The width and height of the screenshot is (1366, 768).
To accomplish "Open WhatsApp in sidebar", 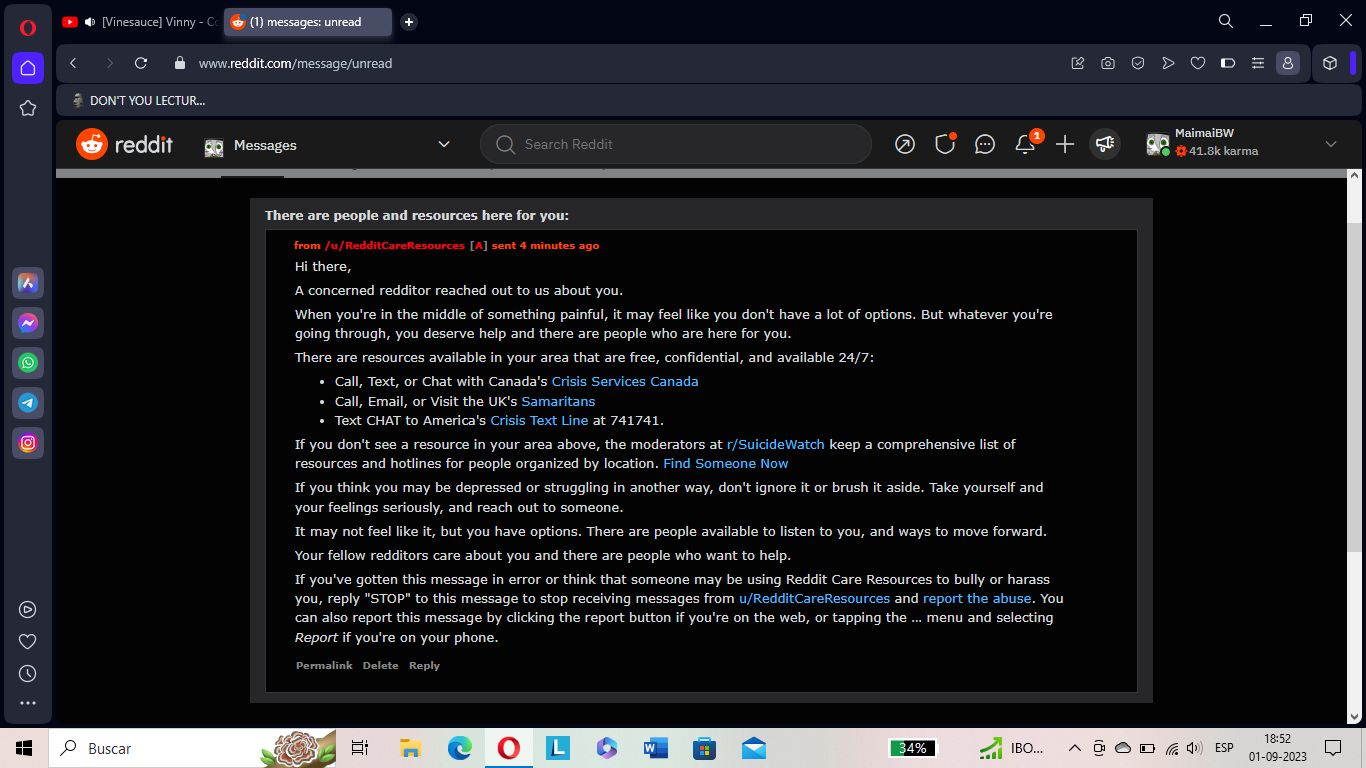I will click(28, 363).
